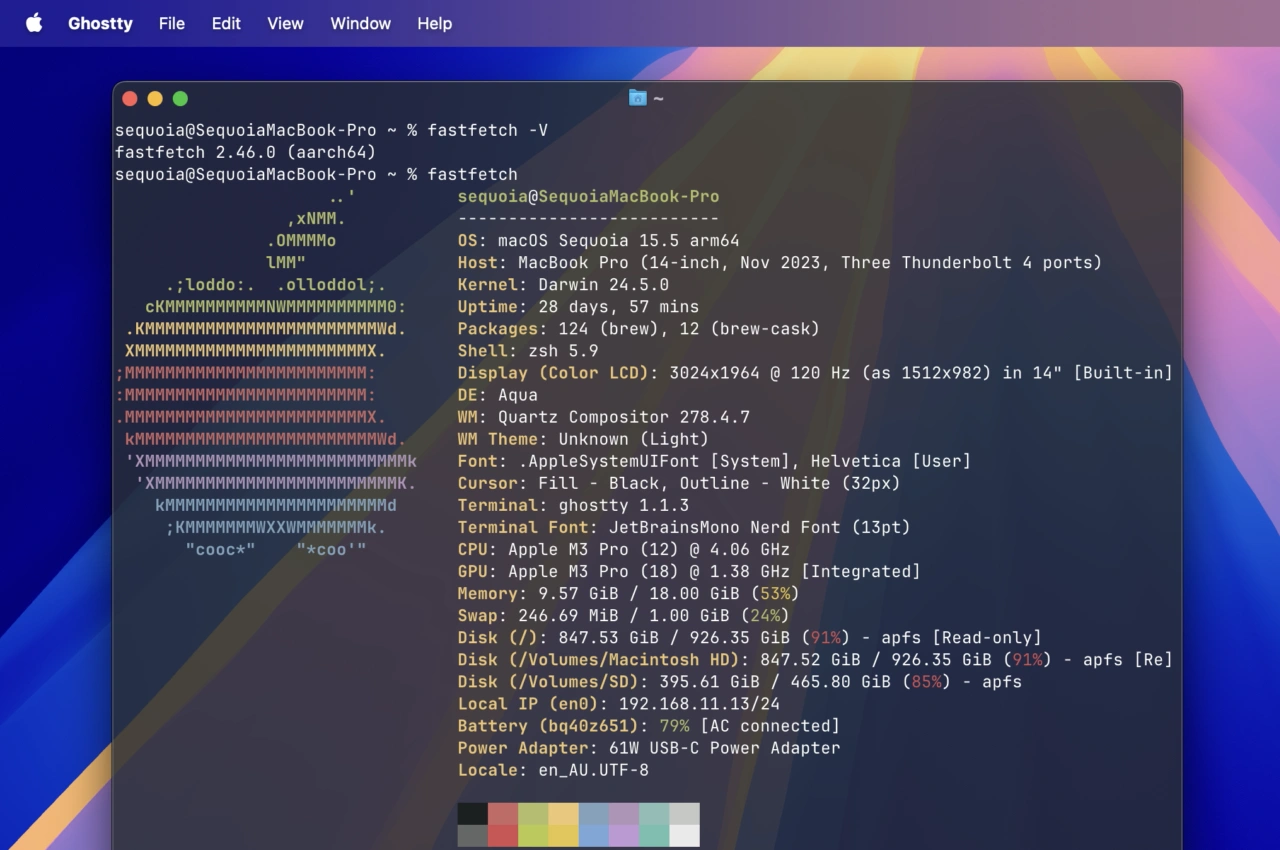Open the Help menu

[x=434, y=23]
